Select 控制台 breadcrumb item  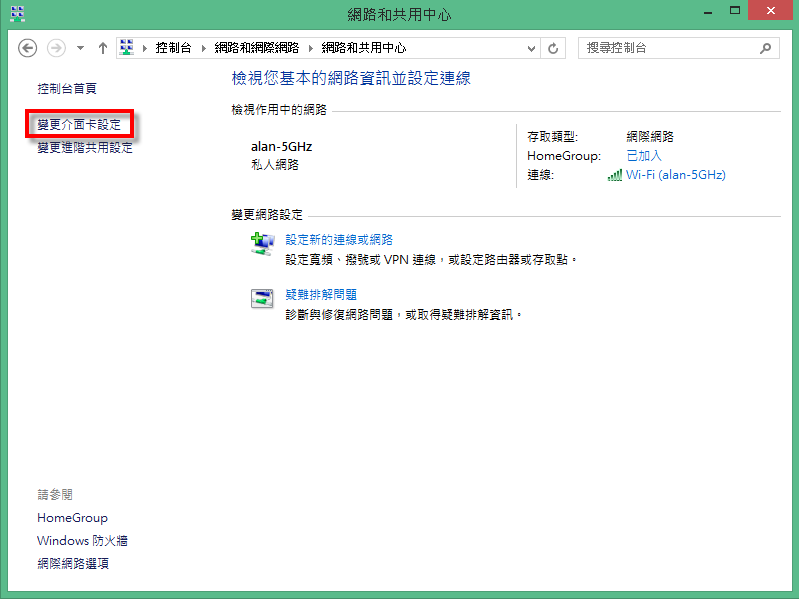pyautogui.click(x=175, y=48)
